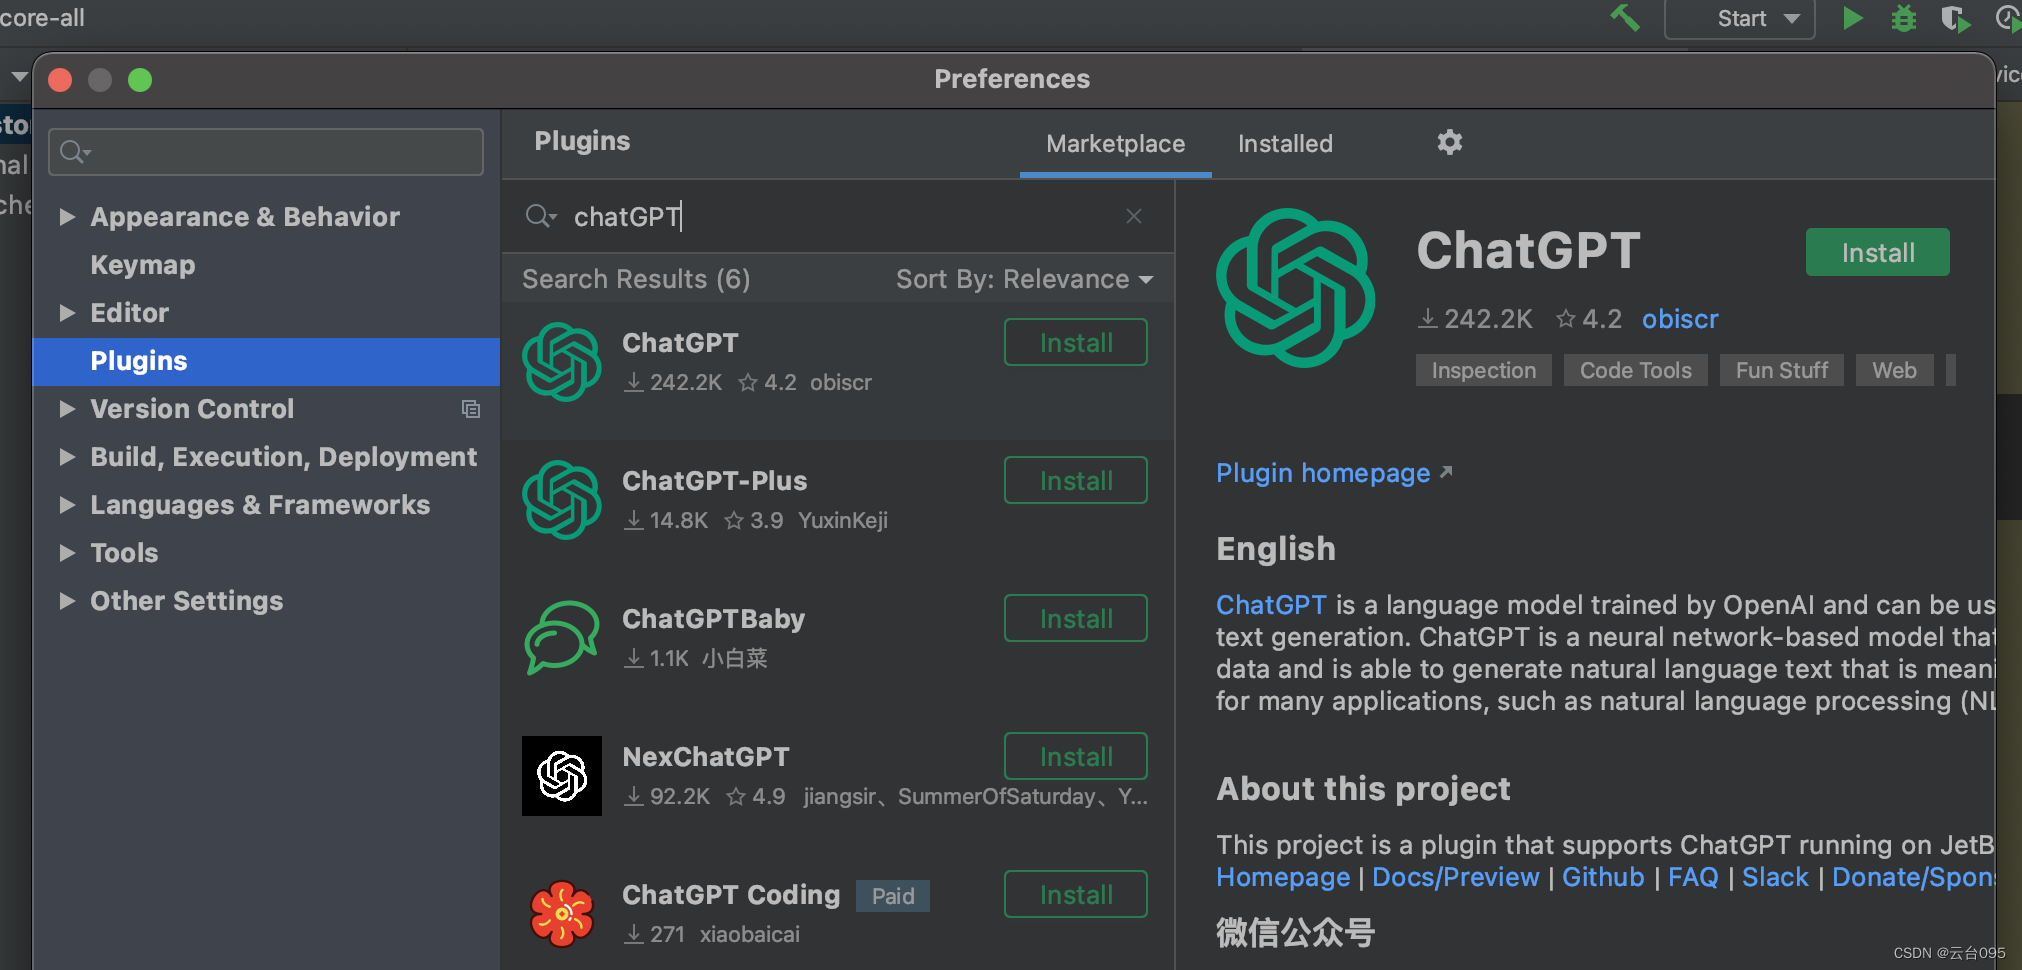This screenshot has height=970, width=2022.
Task: Click the settings search magnifier icon
Action: pyautogui.click(x=75, y=152)
